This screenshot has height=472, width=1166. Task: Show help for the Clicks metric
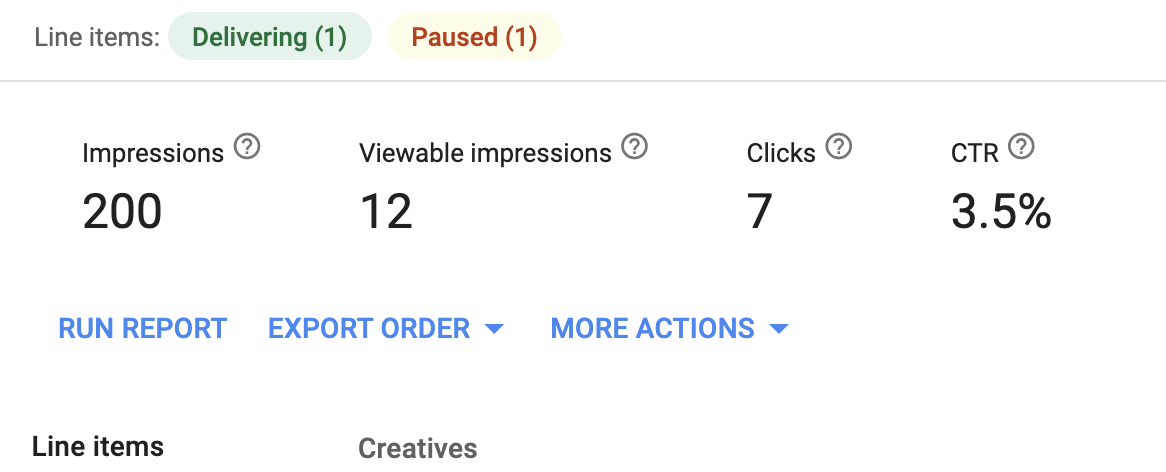tap(838, 146)
